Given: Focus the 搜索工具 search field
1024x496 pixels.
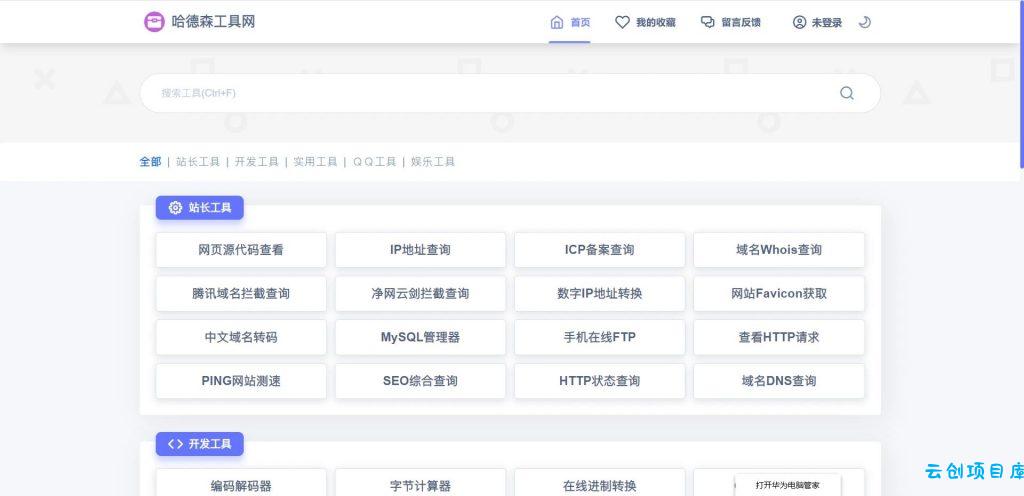Looking at the screenshot, I should pos(510,93).
